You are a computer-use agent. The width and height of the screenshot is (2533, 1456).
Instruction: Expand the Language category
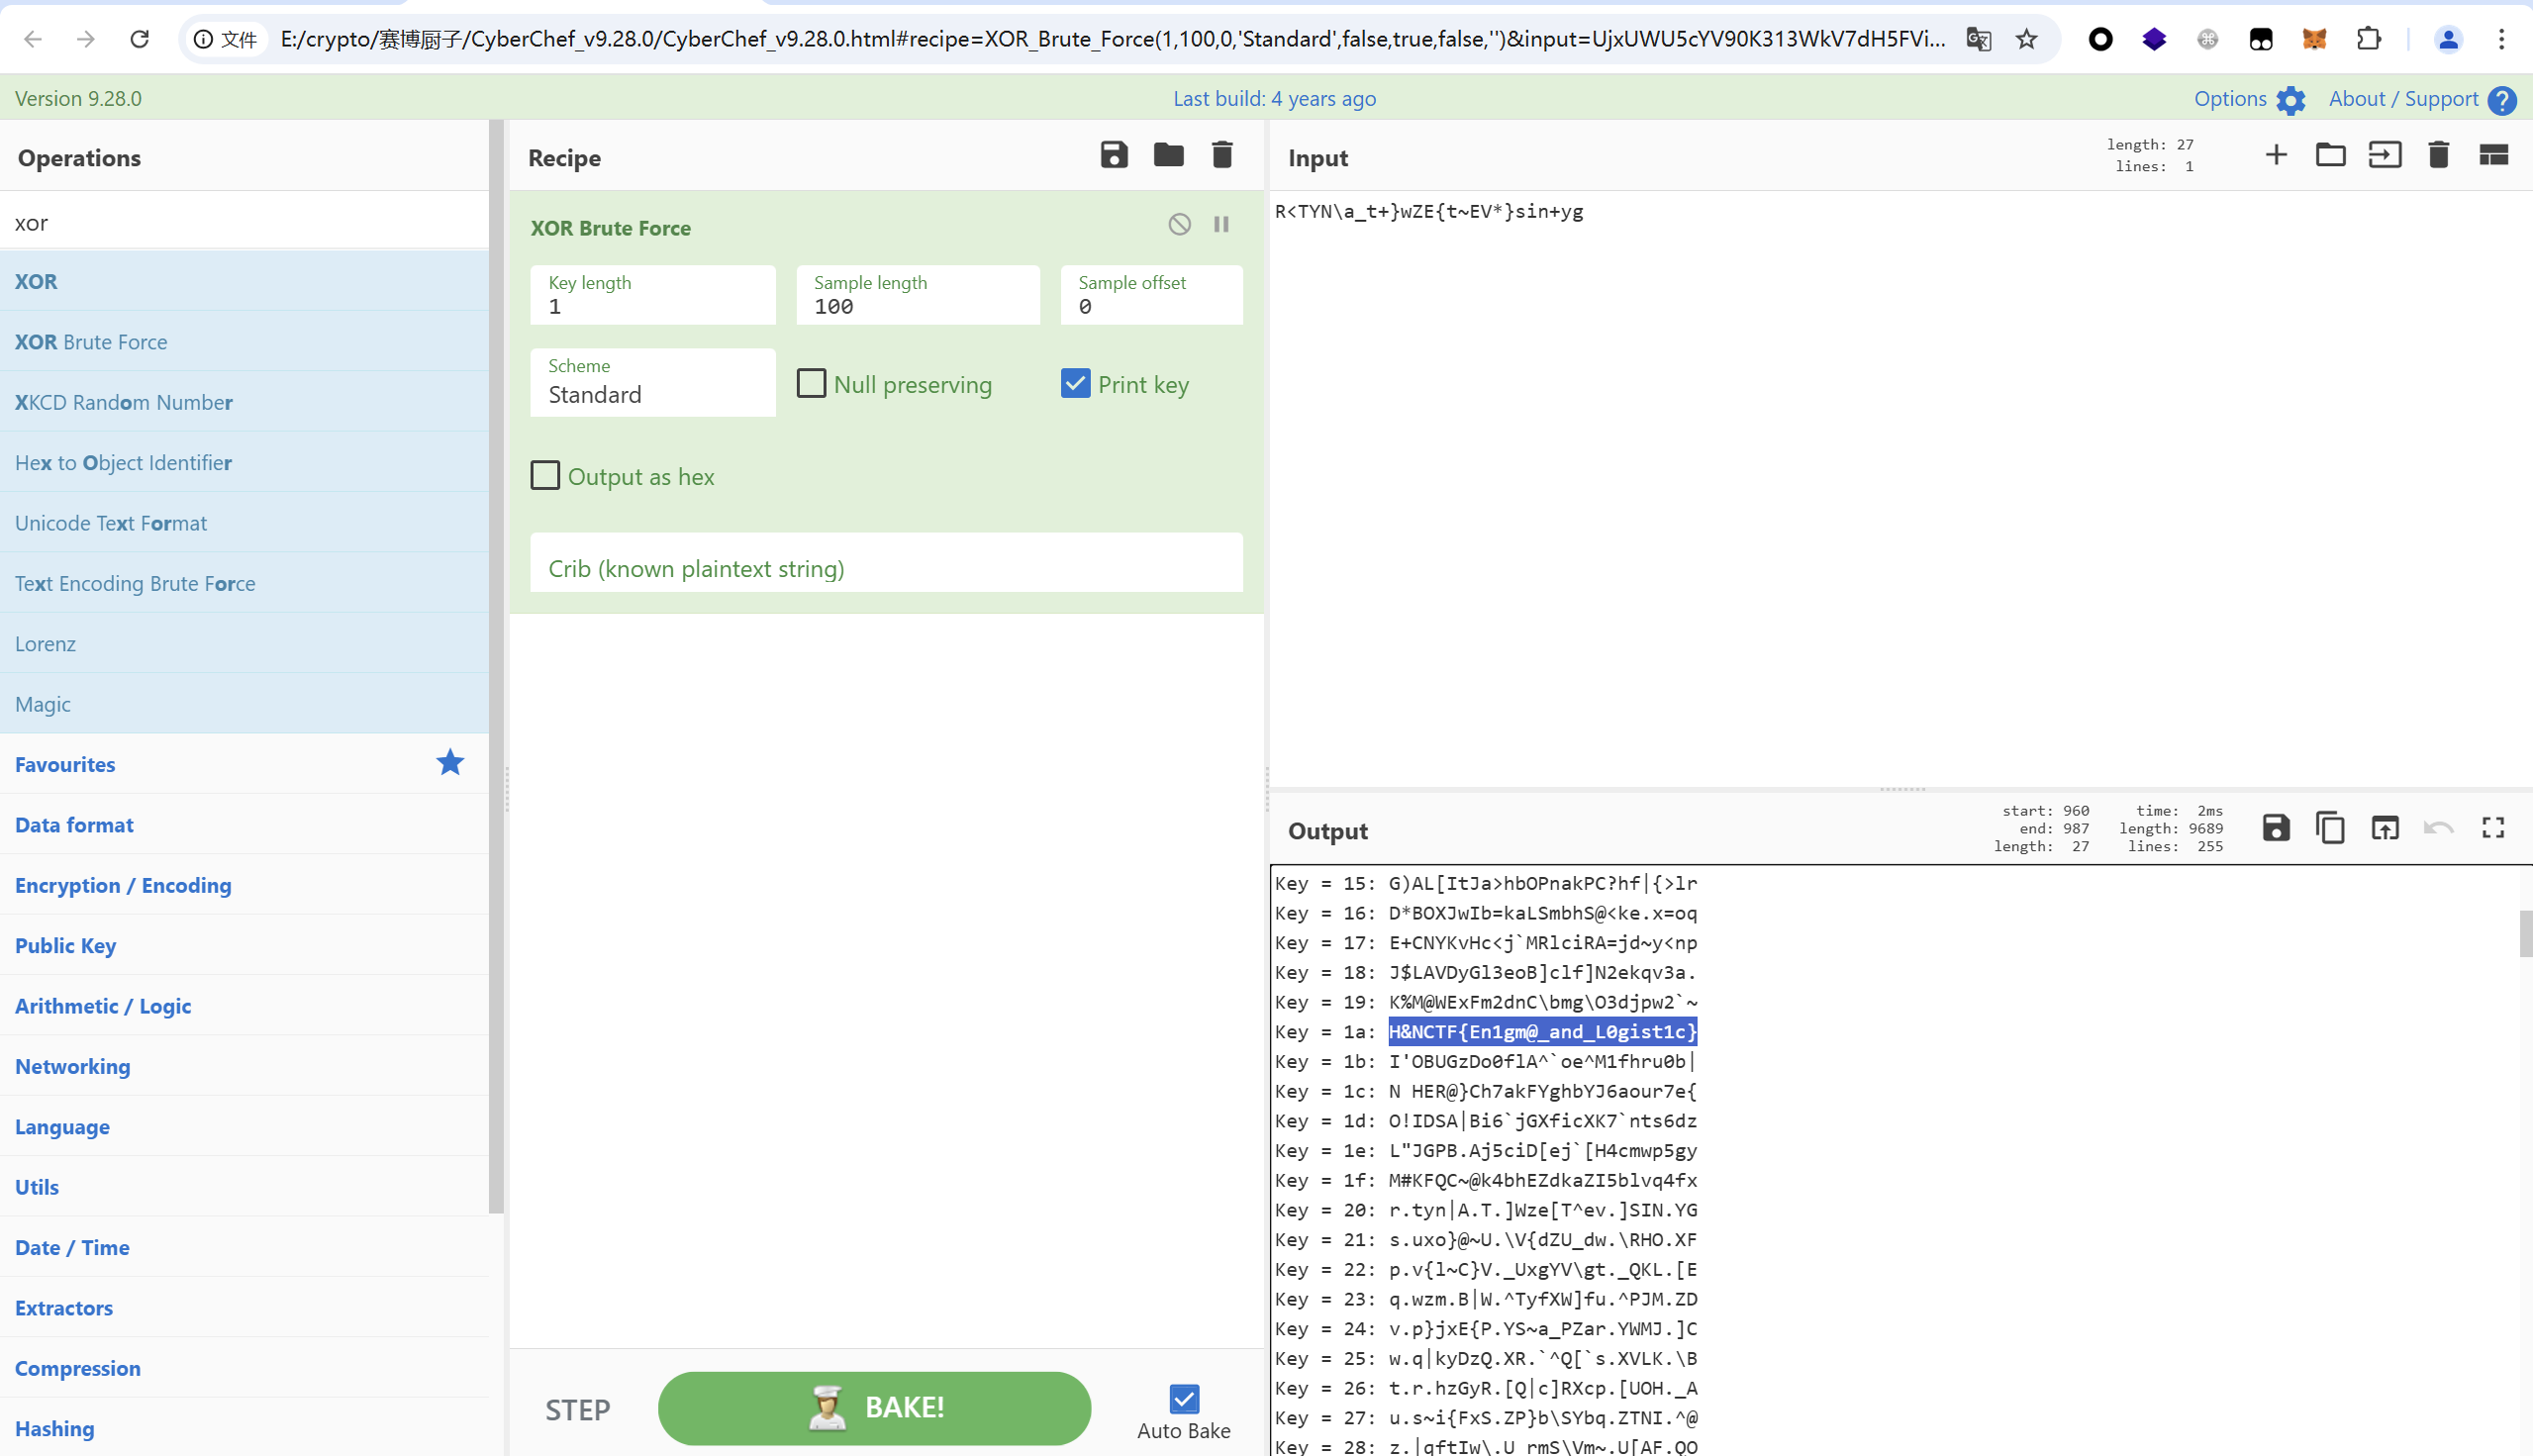click(x=245, y=1126)
